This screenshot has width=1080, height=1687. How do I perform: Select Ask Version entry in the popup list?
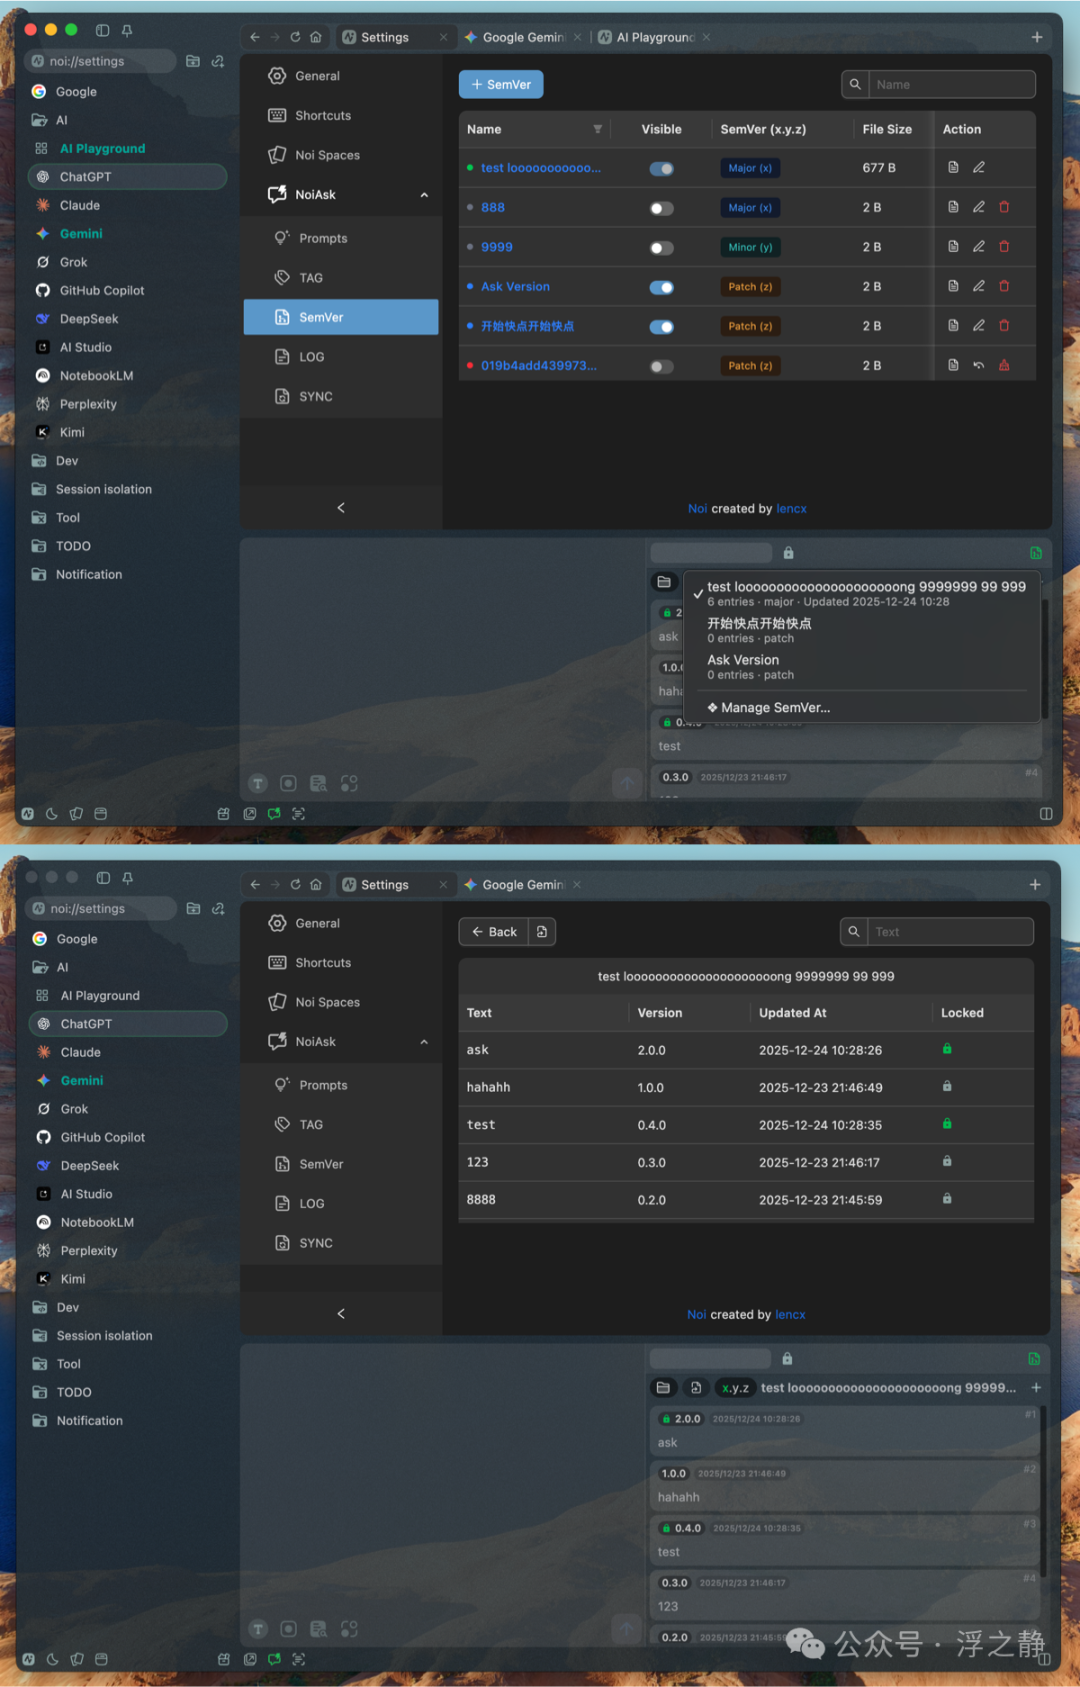860,666
